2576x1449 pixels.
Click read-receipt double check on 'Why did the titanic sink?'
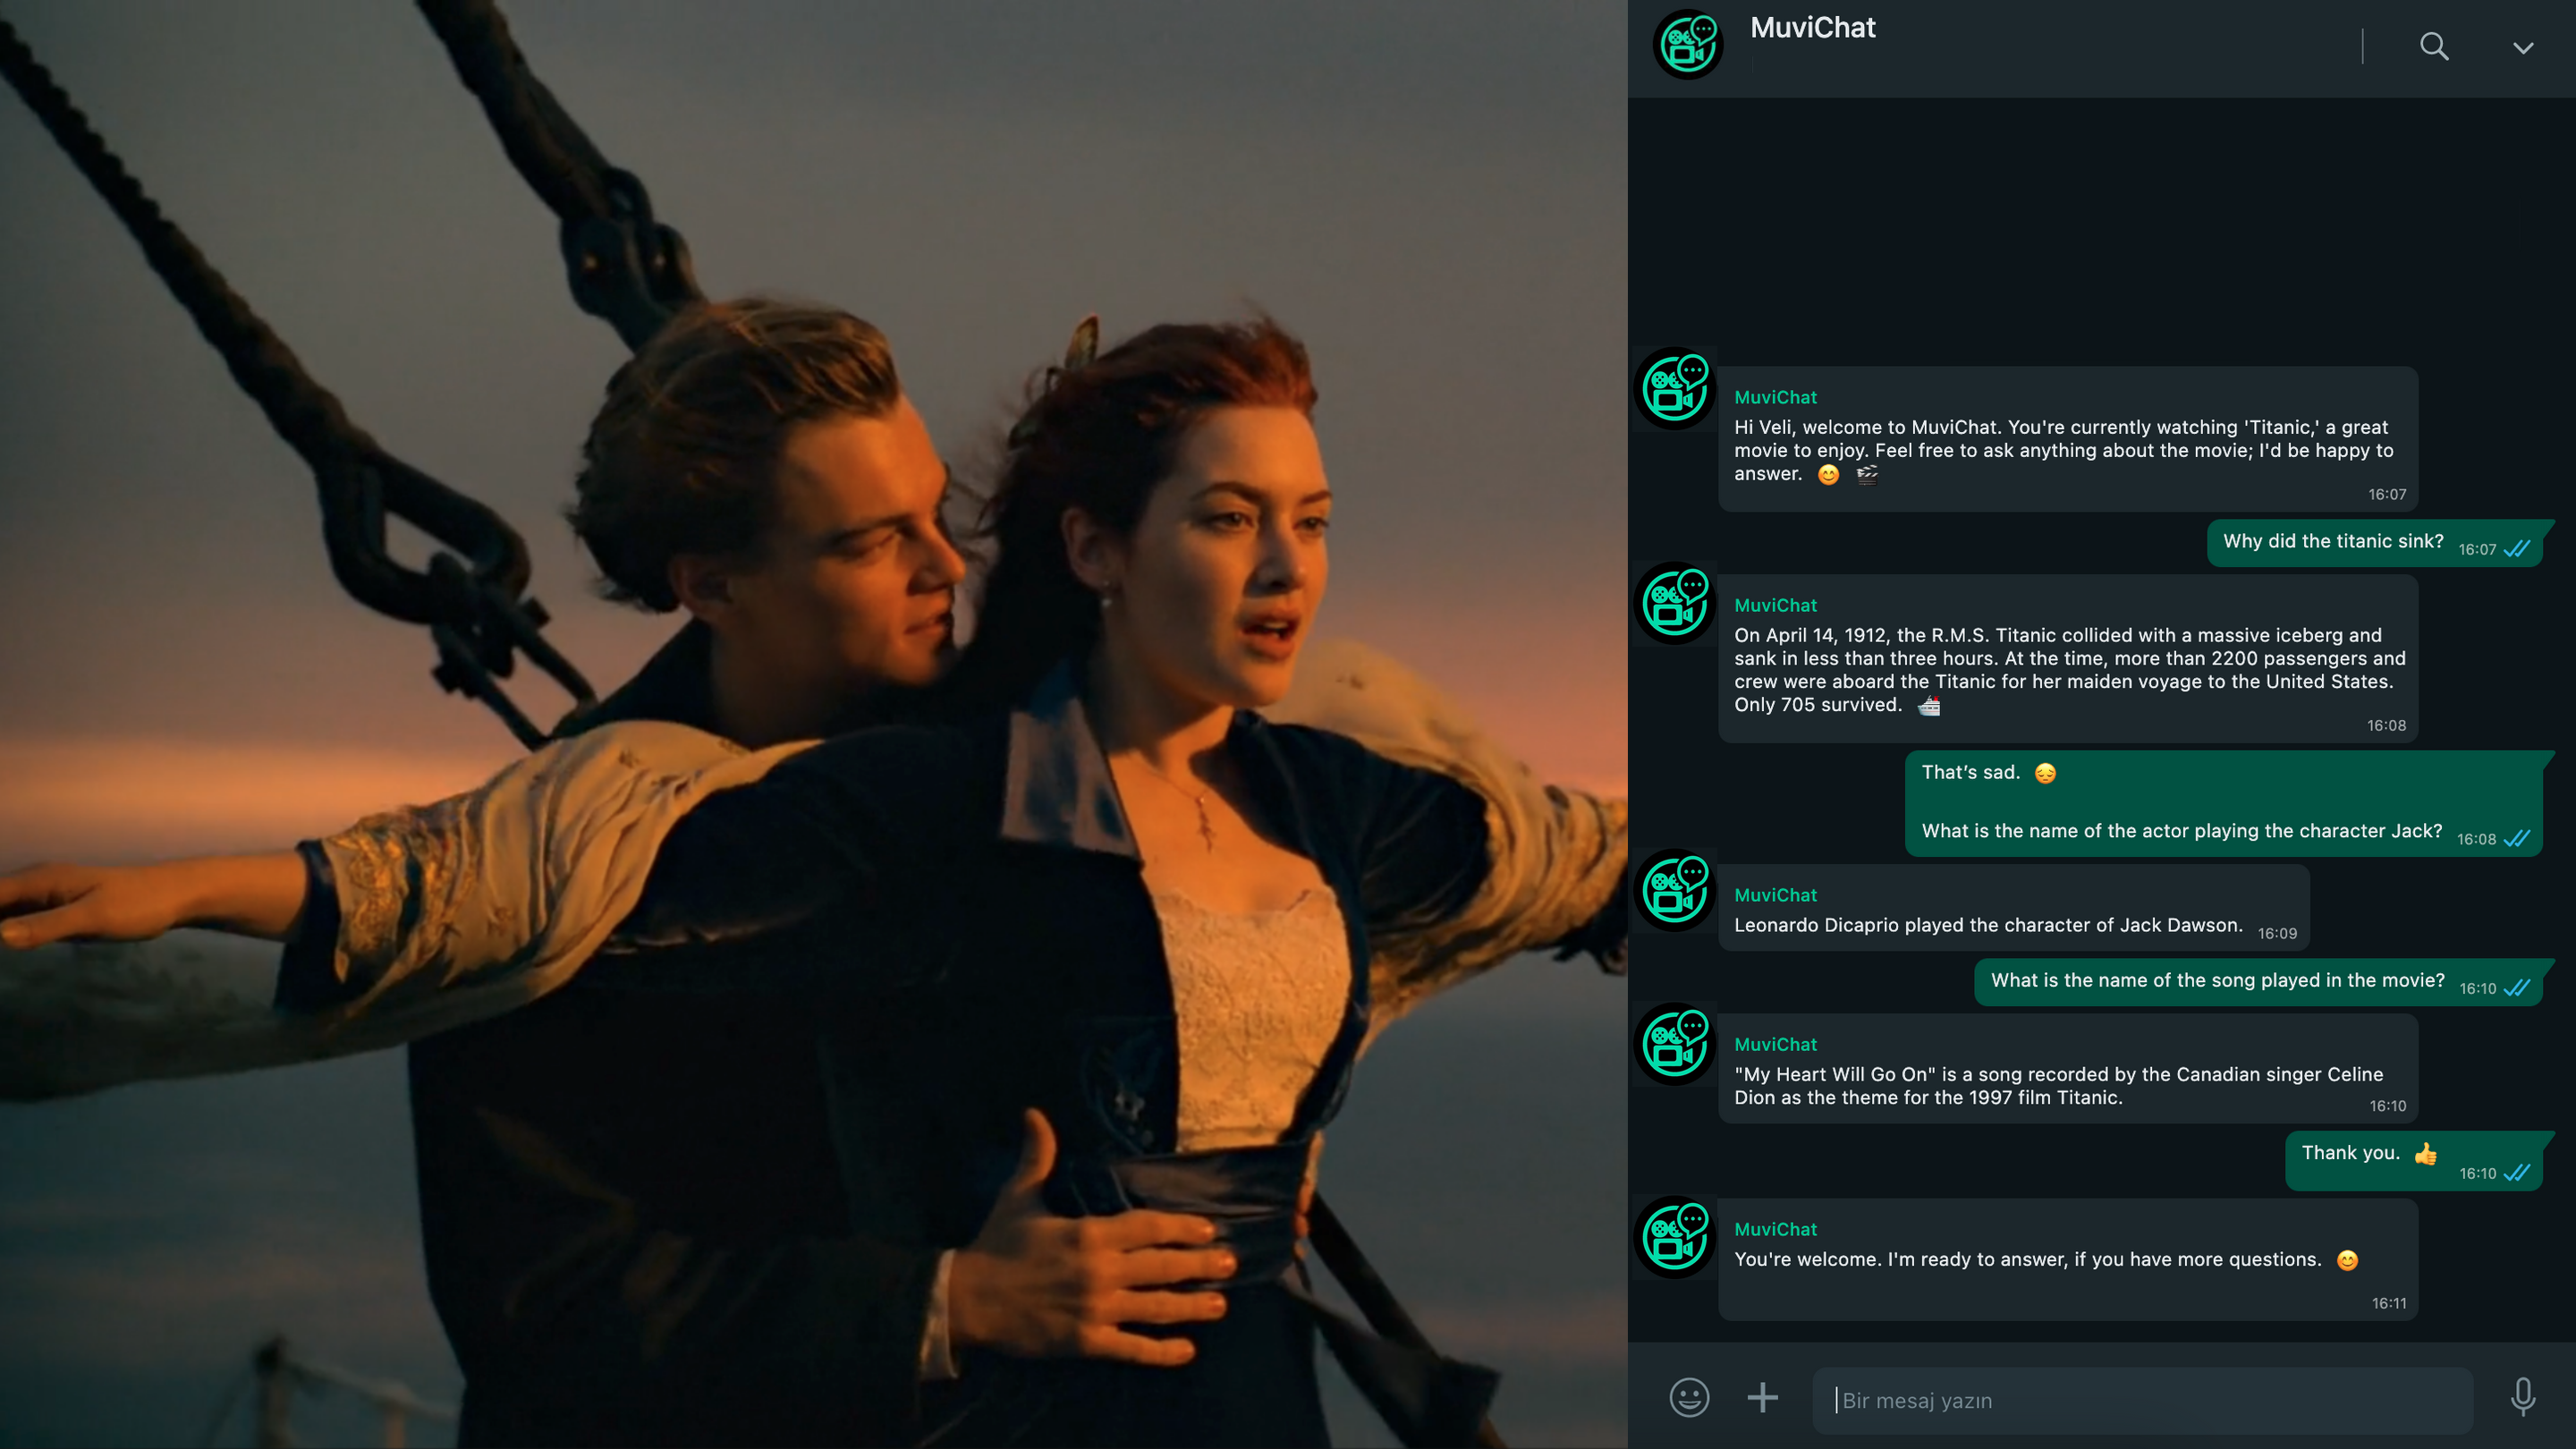pyautogui.click(x=2516, y=549)
